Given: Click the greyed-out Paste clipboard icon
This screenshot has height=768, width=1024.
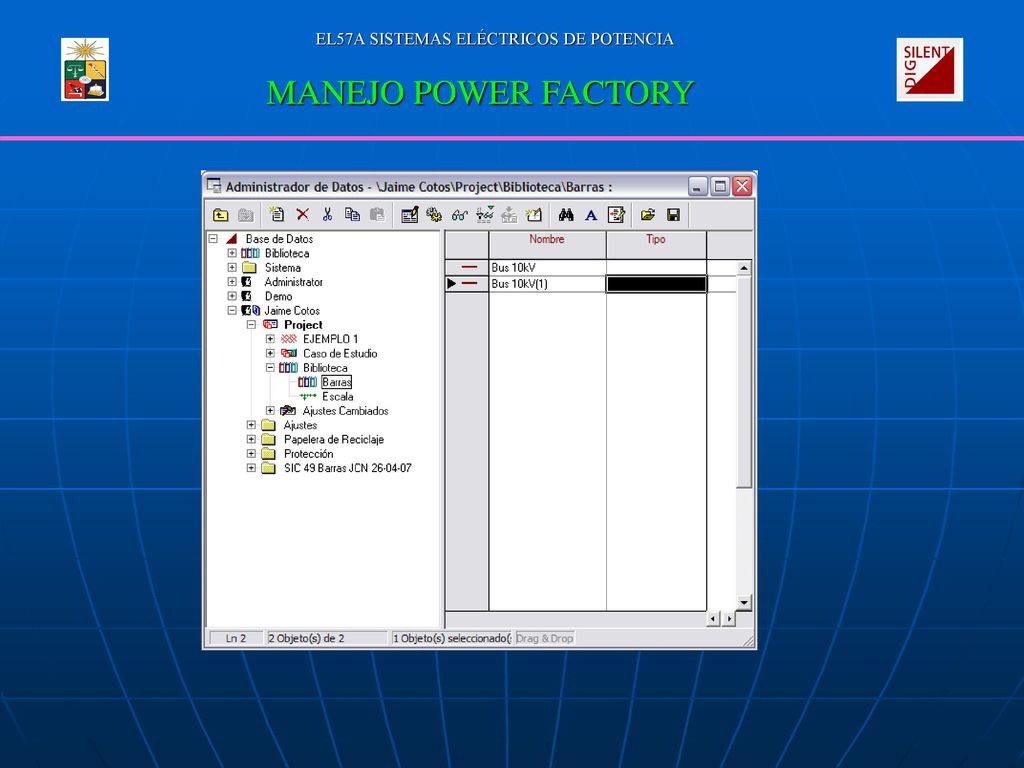Looking at the screenshot, I should [x=377, y=214].
